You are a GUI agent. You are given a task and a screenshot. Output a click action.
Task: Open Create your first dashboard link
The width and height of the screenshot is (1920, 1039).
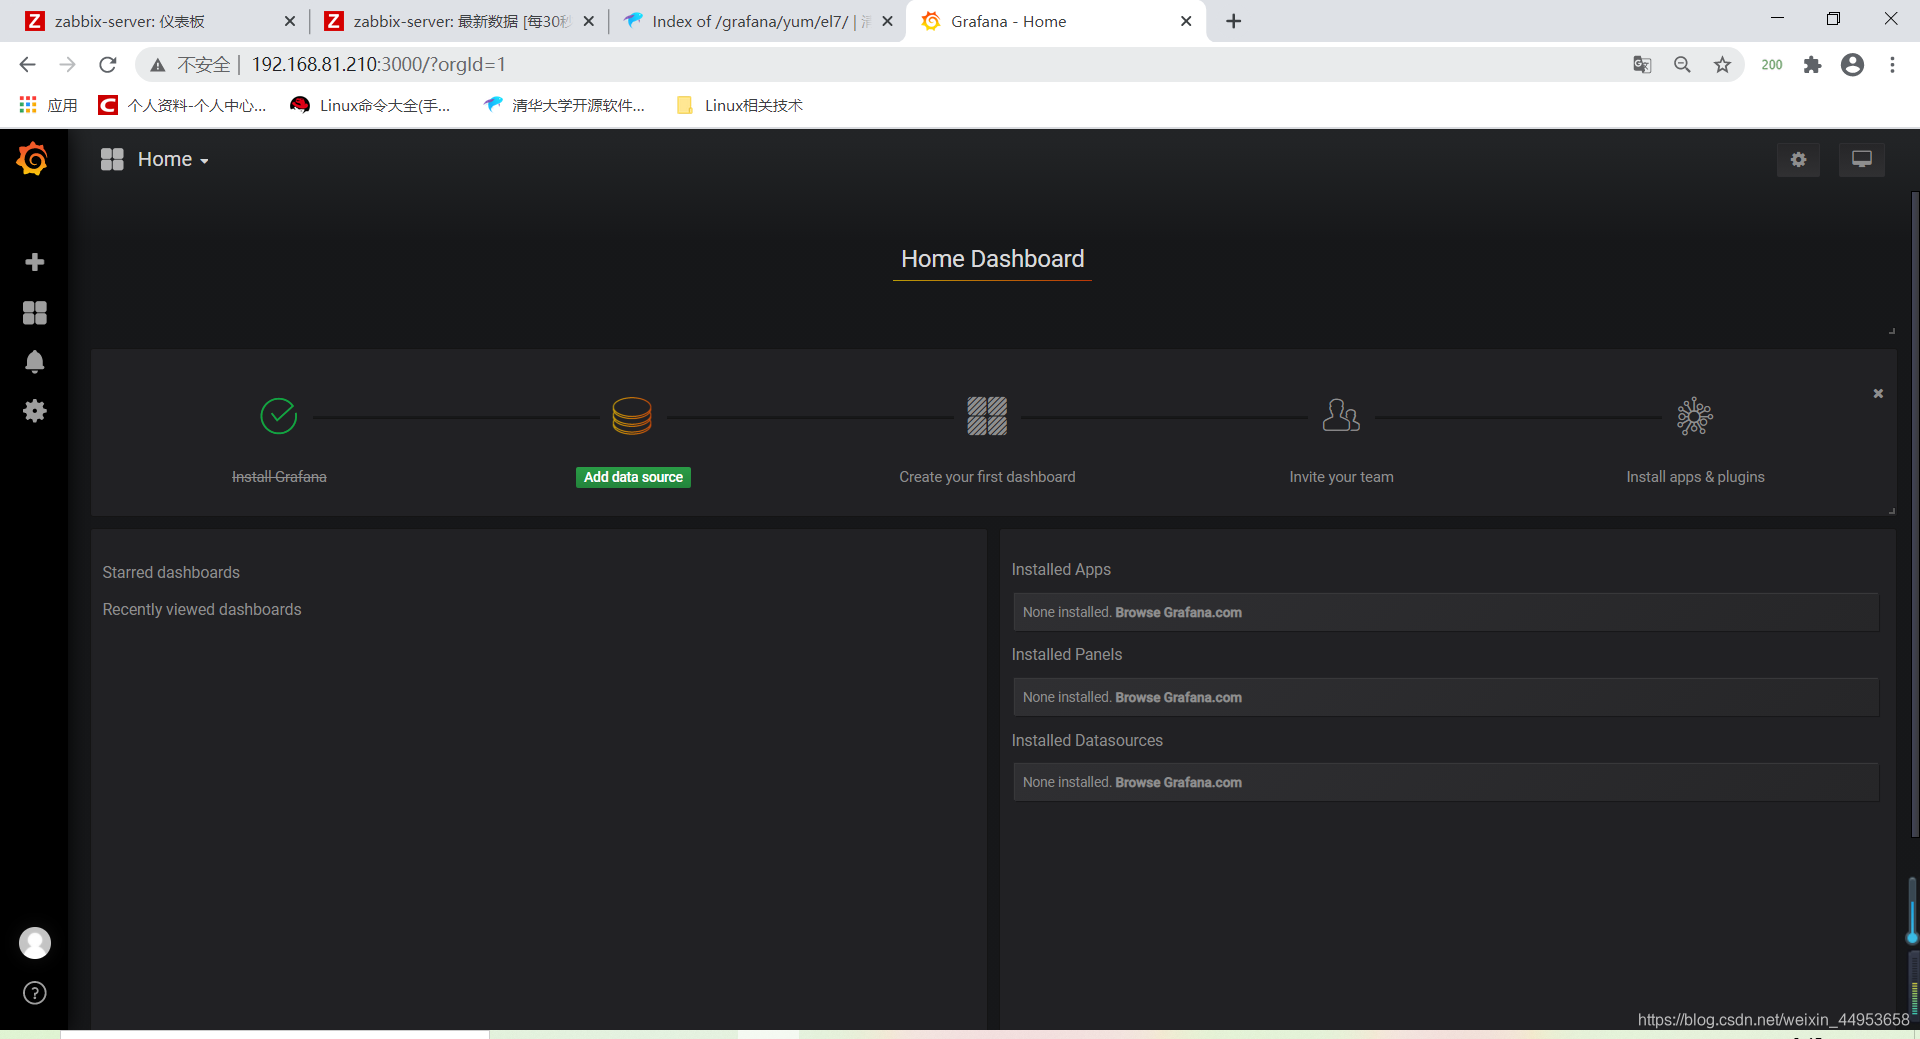click(987, 477)
